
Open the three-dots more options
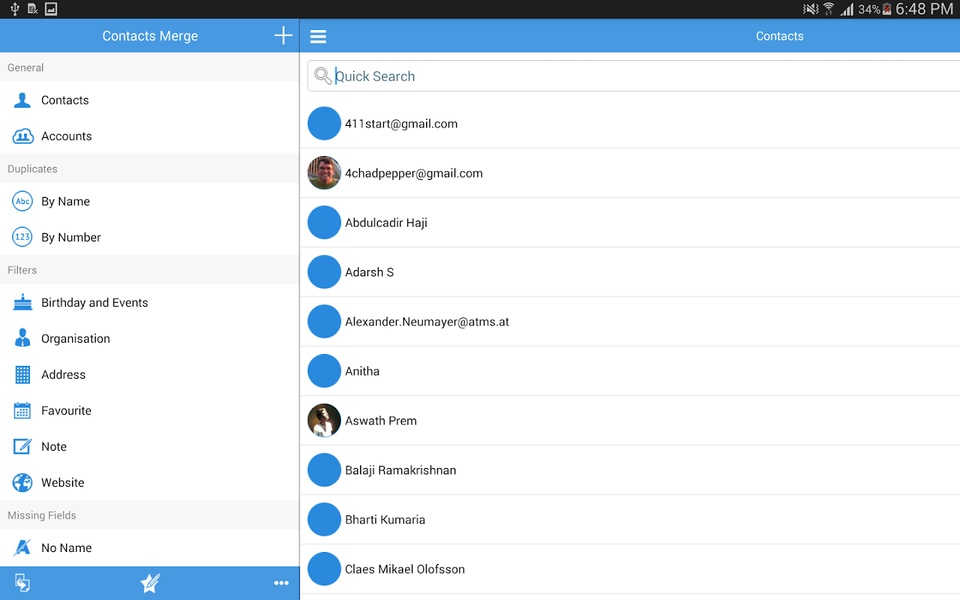[x=281, y=583]
